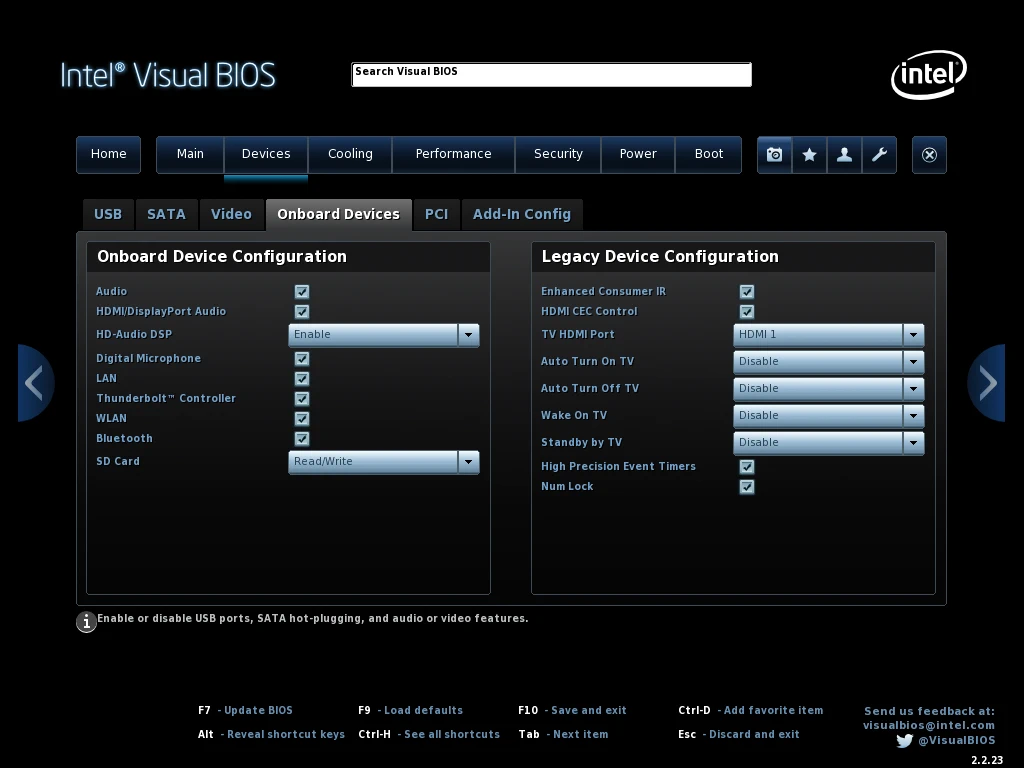Click the Home button

(108, 154)
